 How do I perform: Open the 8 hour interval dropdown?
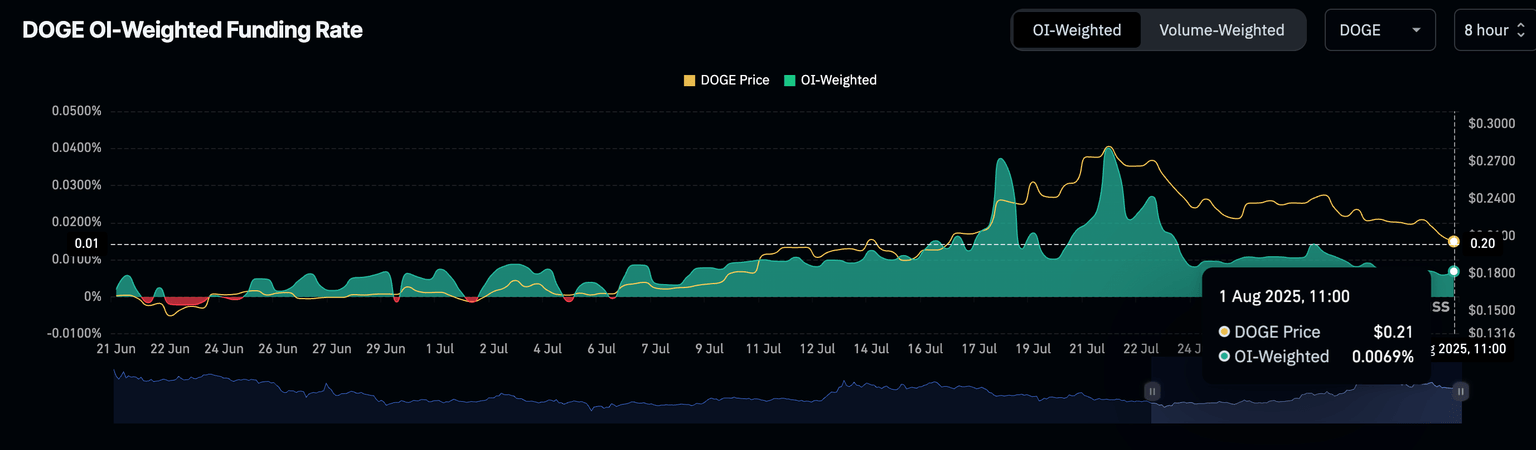click(x=1494, y=30)
